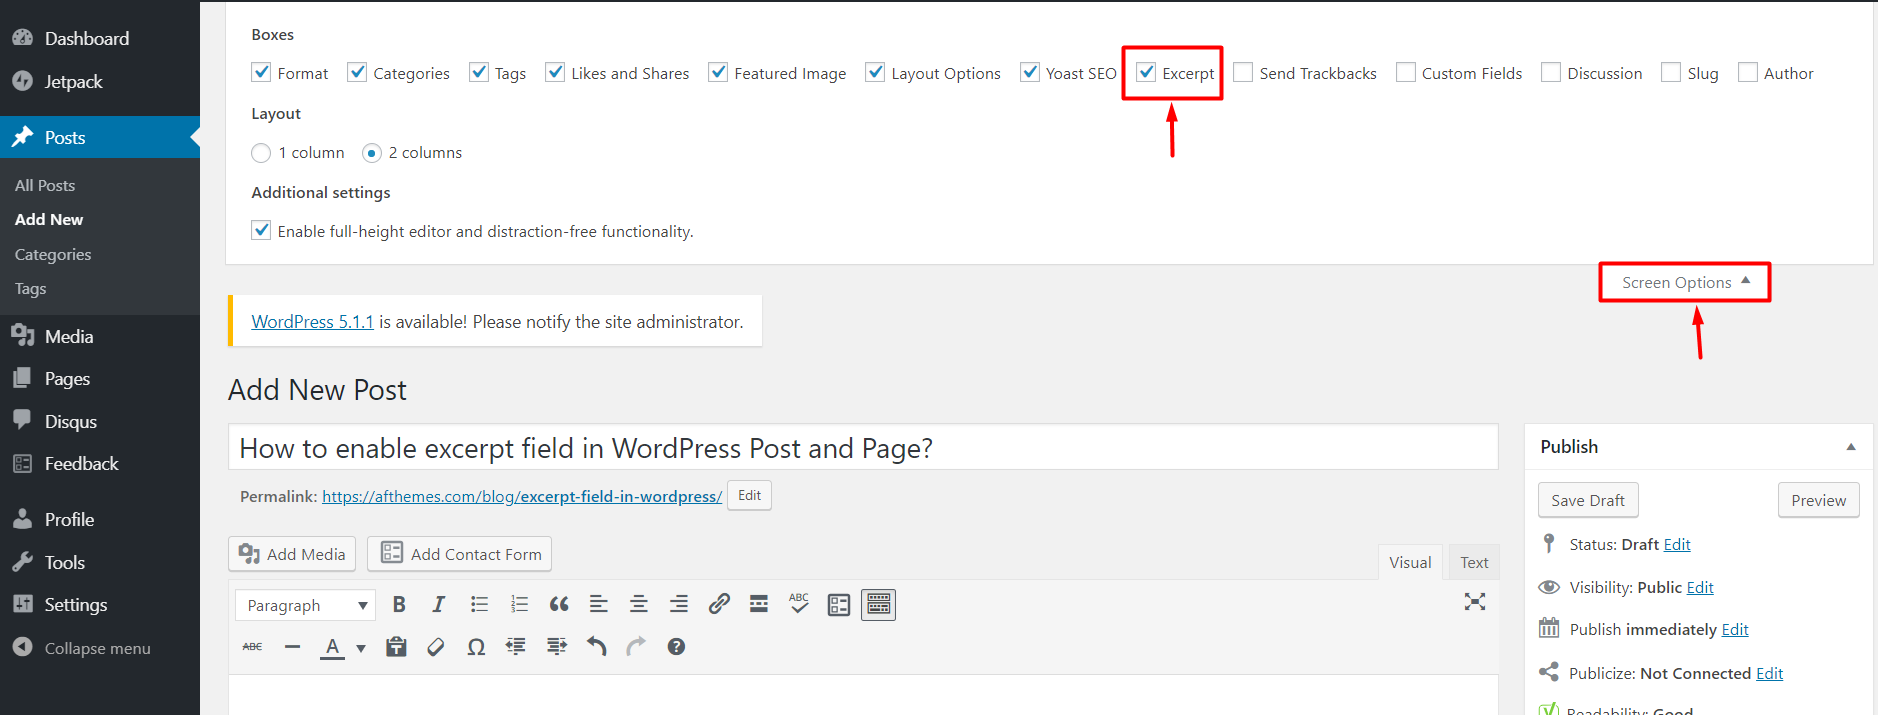This screenshot has width=1878, height=715.
Task: Select the 2 columns layout
Action: coord(372,153)
